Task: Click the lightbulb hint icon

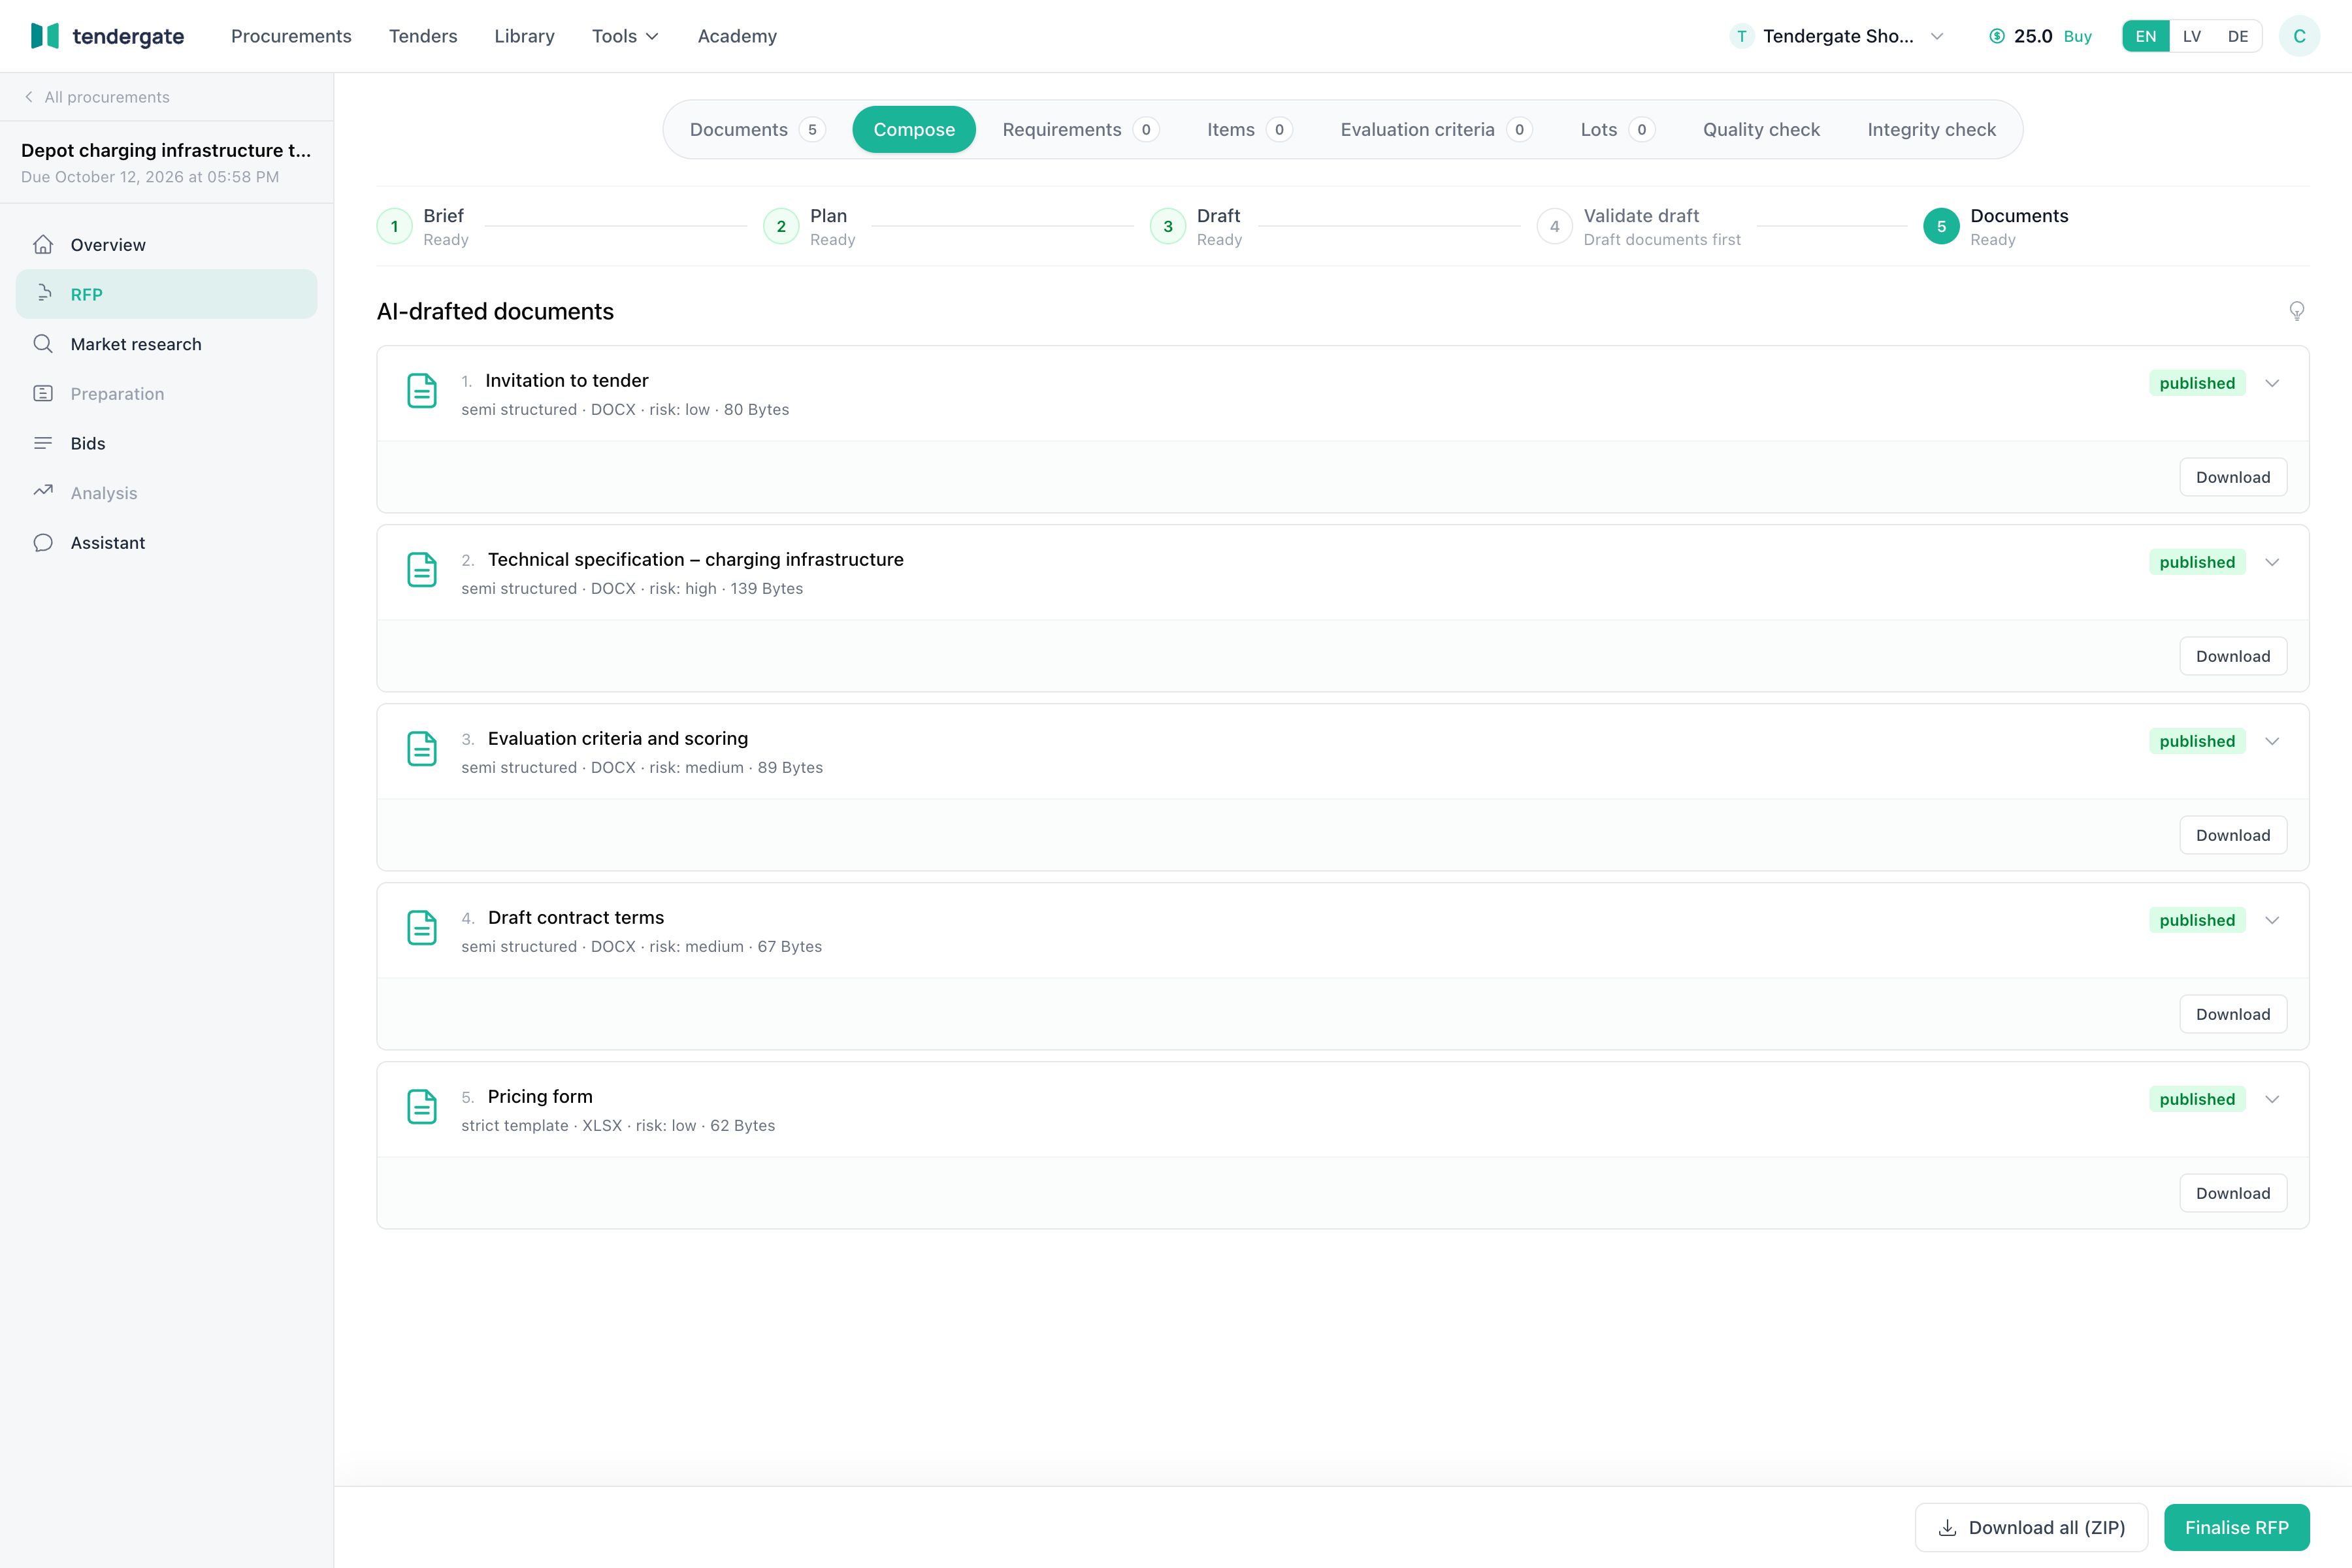Action: (2297, 311)
